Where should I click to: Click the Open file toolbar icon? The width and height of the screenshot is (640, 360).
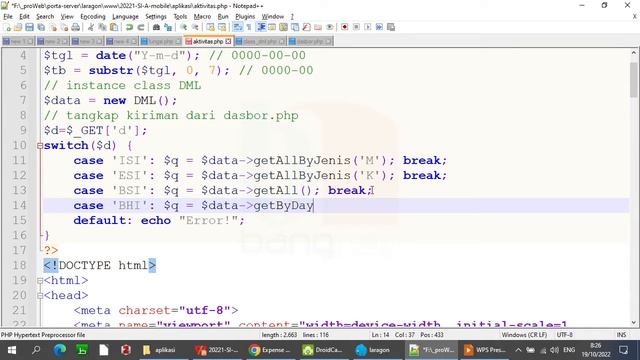click(x=18, y=27)
